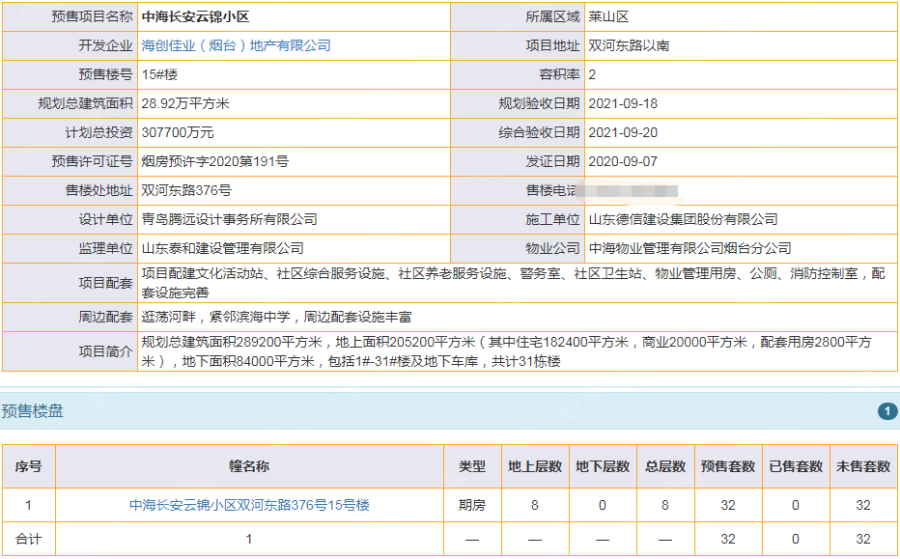Select contractor 山东德信建设集团股份有限公司
Screen dimensions: 900x559
pos(683,219)
